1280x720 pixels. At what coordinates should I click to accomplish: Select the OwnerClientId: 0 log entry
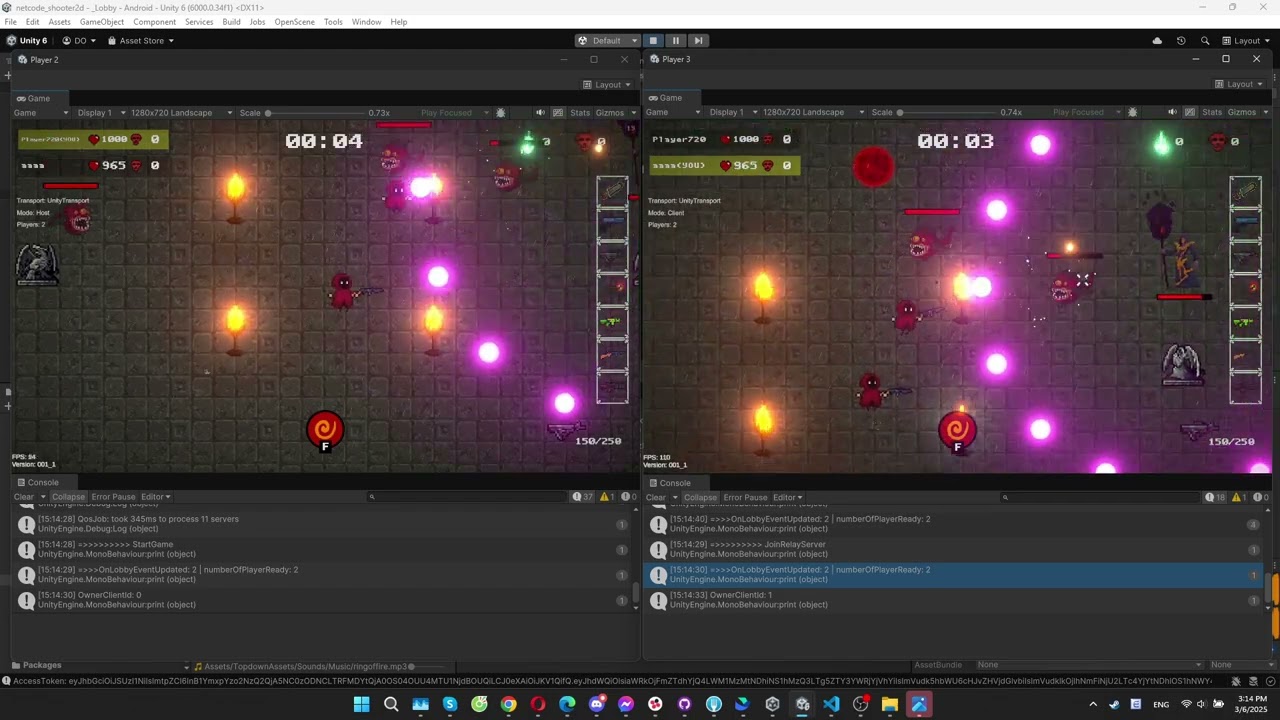322,600
